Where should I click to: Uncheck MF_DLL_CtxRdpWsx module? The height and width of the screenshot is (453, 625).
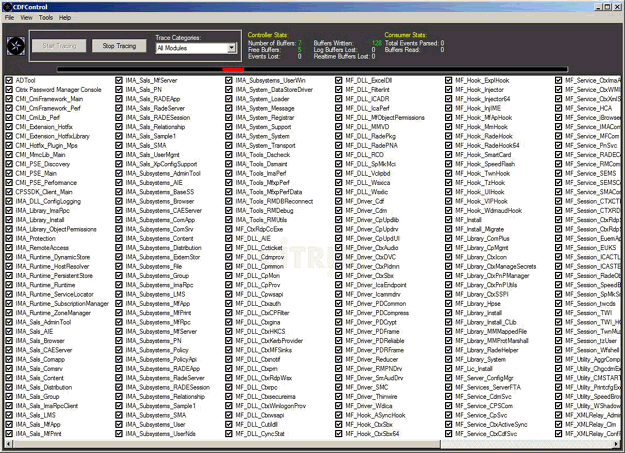(229, 378)
